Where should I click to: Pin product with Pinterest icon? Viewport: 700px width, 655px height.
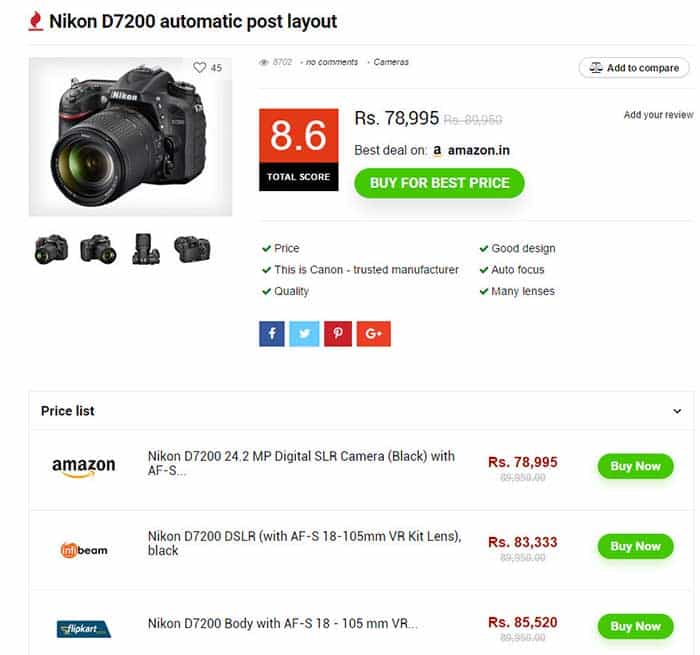tap(338, 334)
